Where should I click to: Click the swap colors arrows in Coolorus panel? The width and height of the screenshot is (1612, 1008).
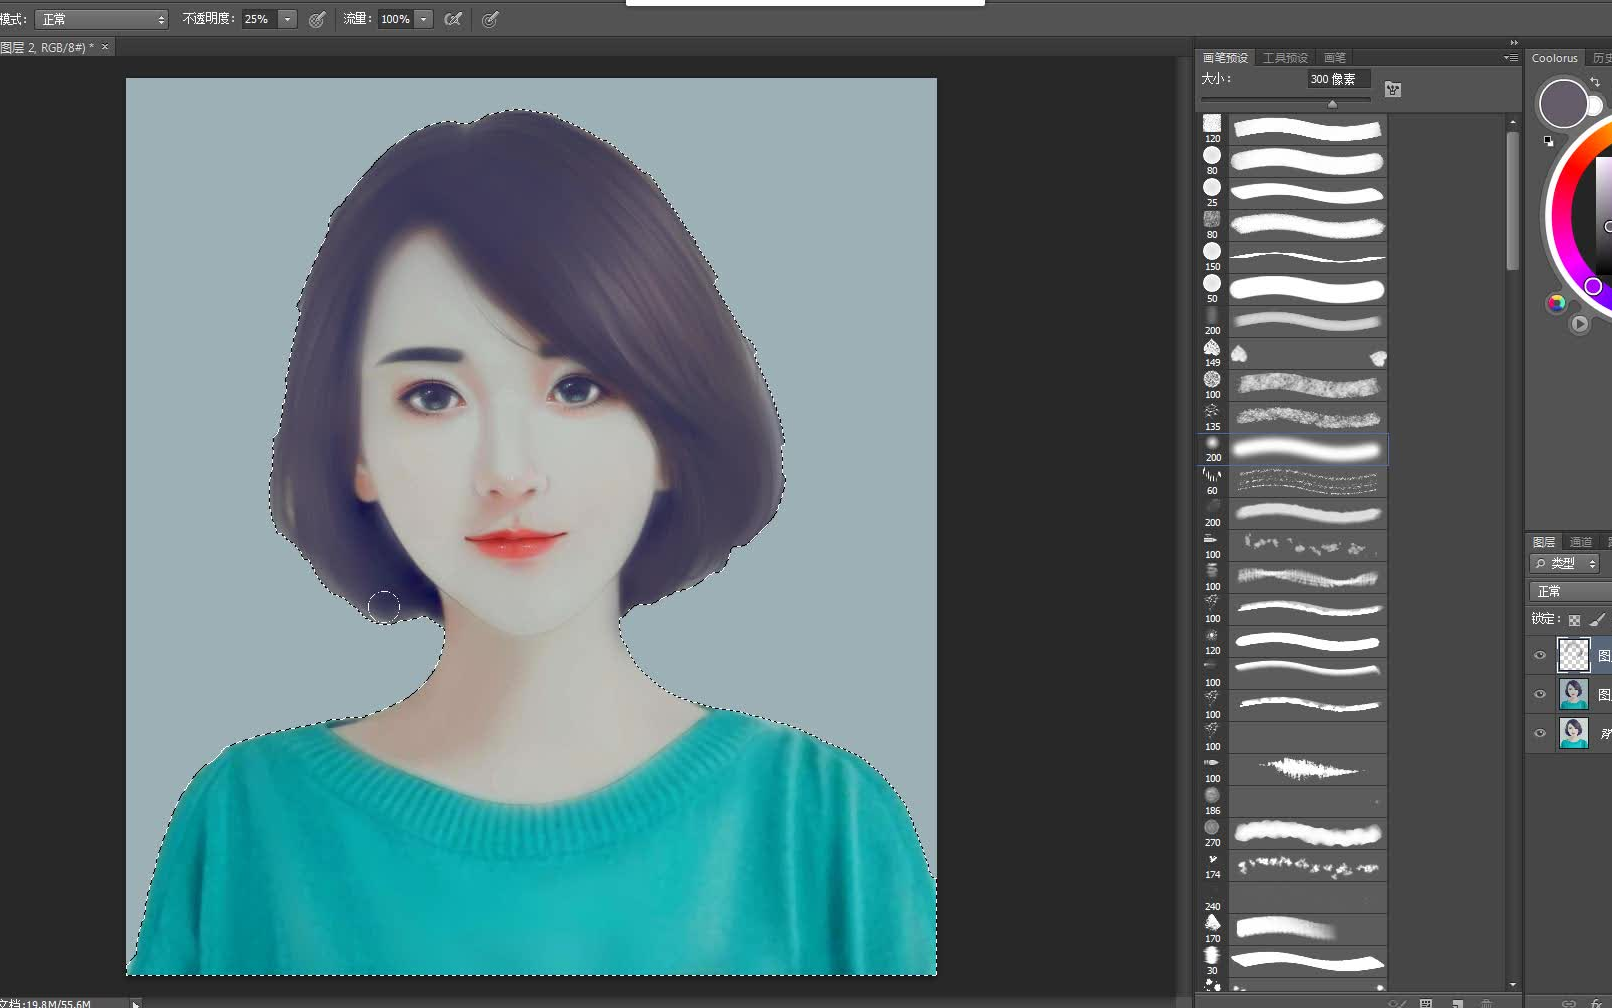tap(1596, 82)
